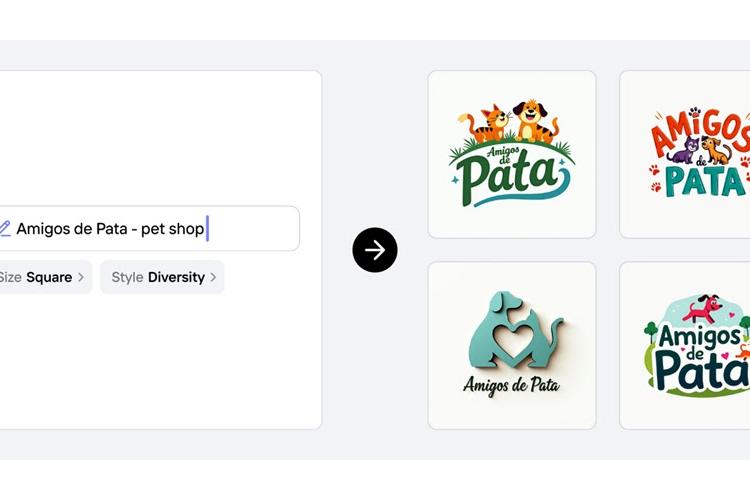Click the pencil edit icon in prompt field
The width and height of the screenshot is (750, 500).
(x=4, y=229)
